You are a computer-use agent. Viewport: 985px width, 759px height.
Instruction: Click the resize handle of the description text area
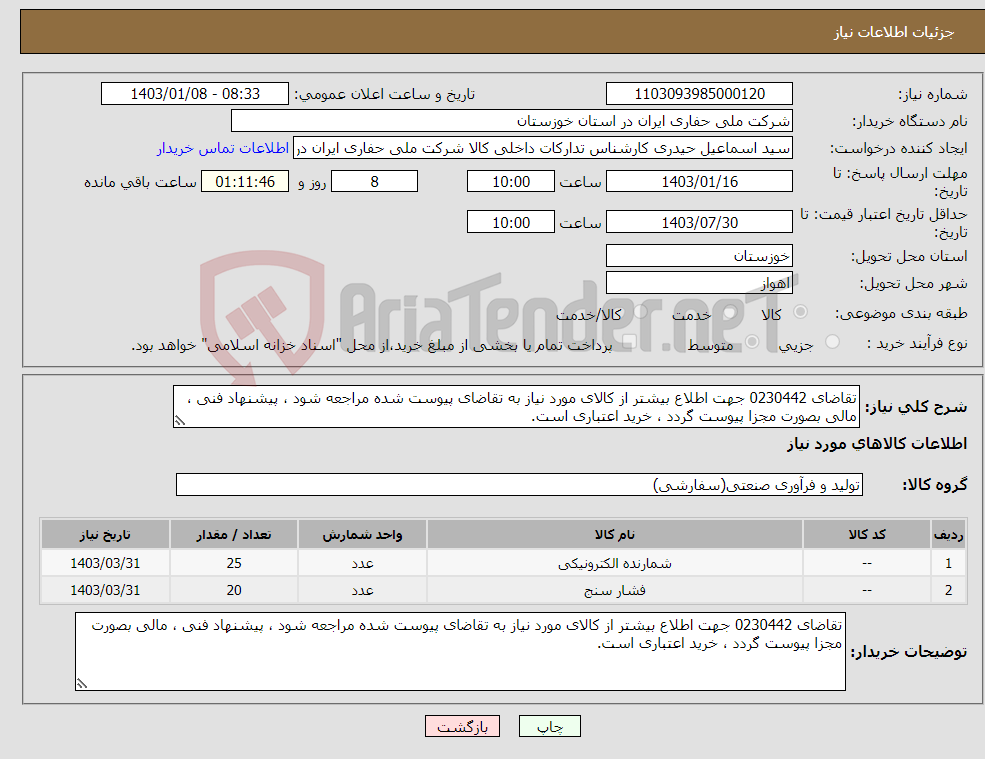[180, 421]
